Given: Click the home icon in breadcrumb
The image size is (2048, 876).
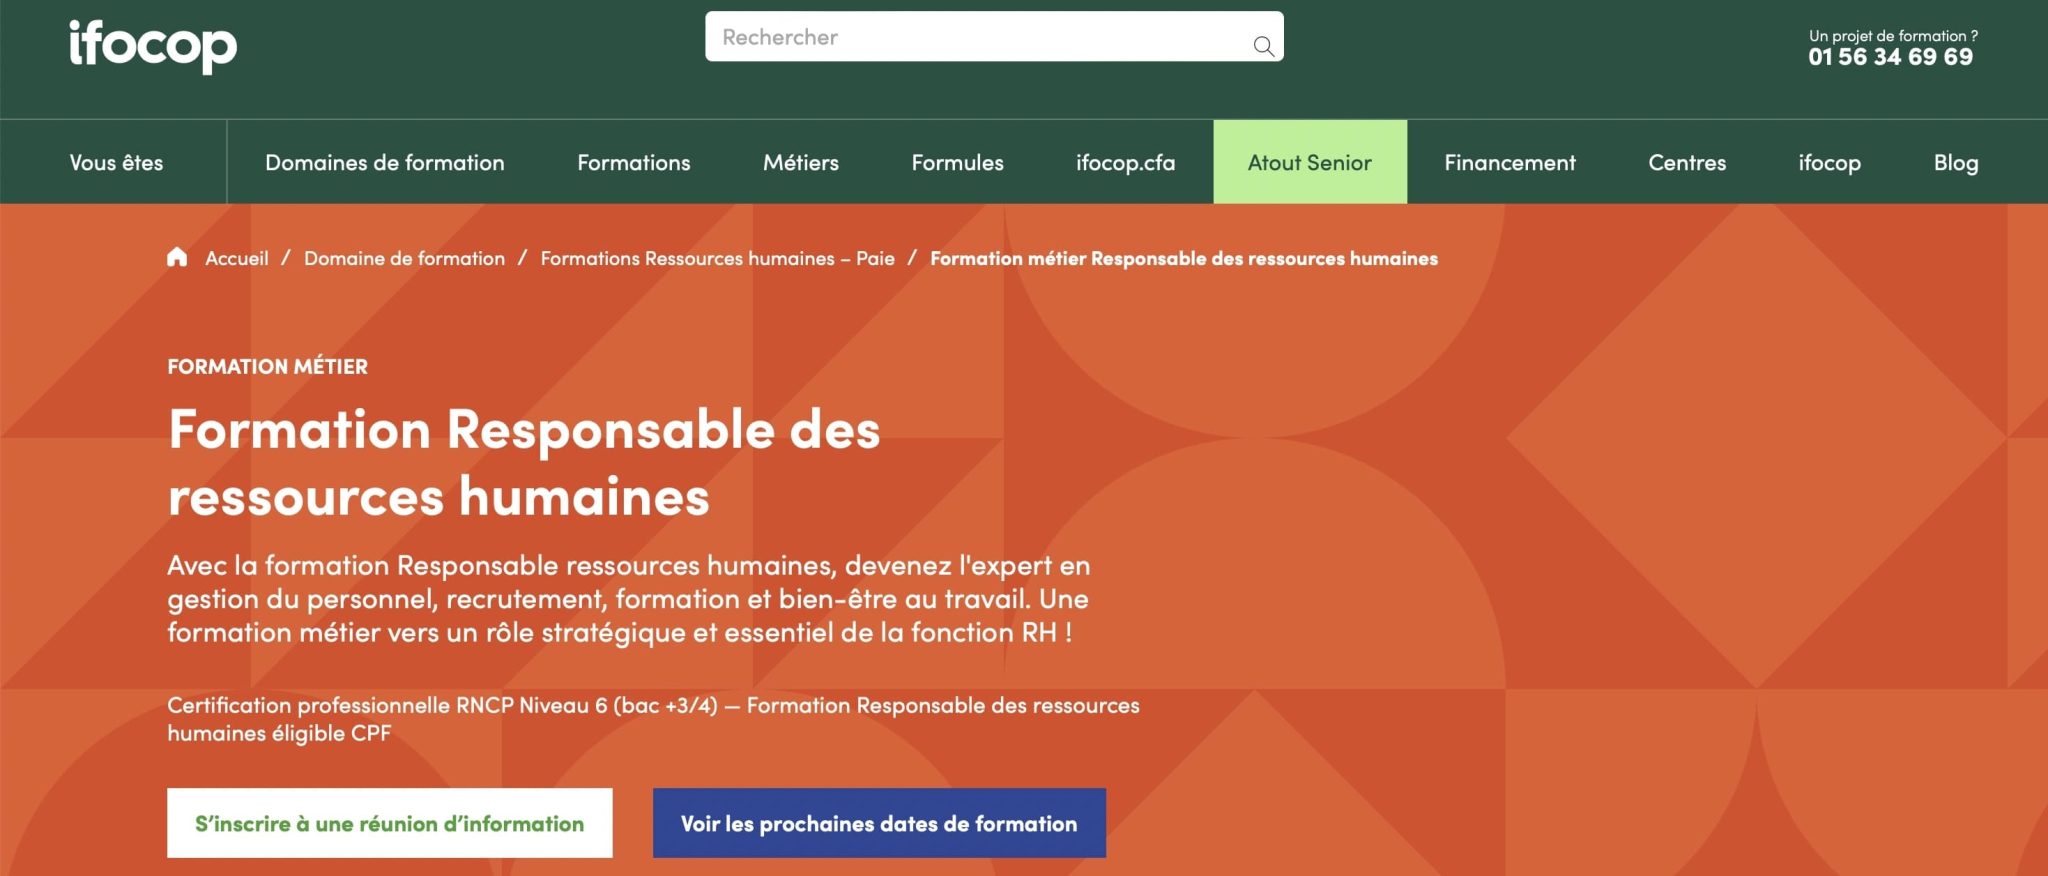Looking at the screenshot, I should click(177, 257).
